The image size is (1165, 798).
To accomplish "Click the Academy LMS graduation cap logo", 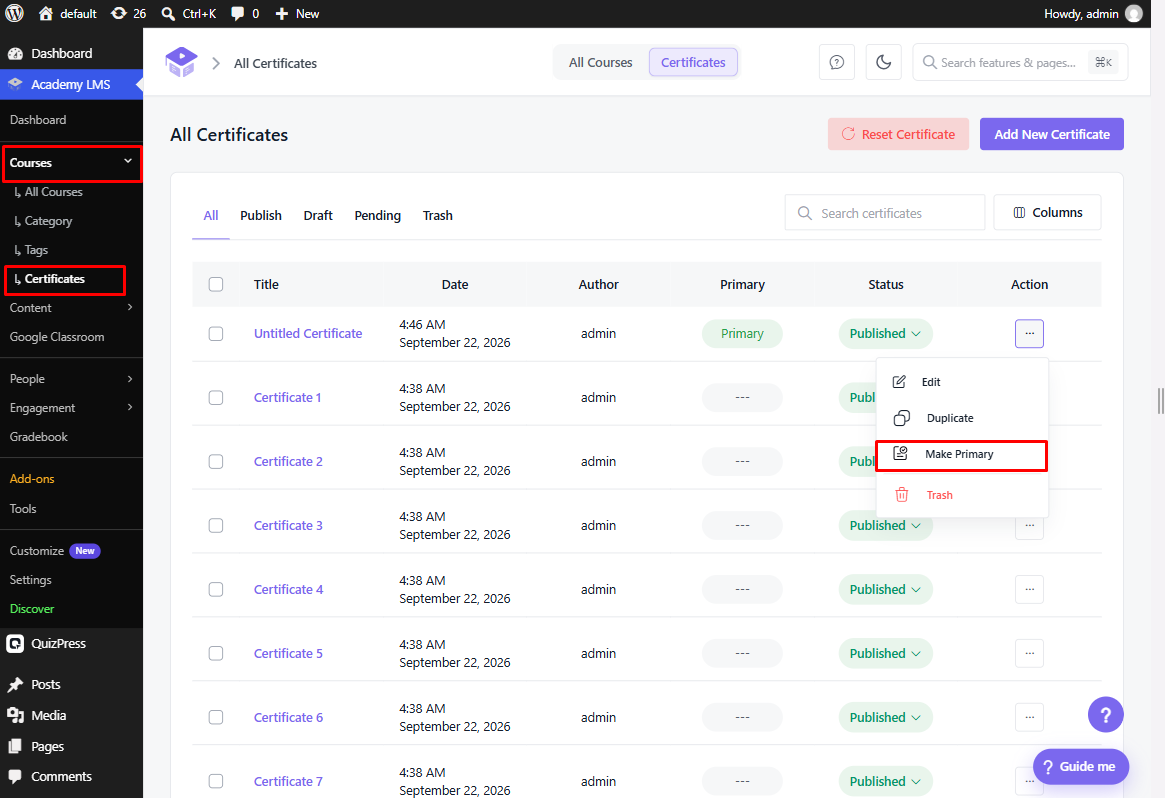I will click(x=181, y=62).
